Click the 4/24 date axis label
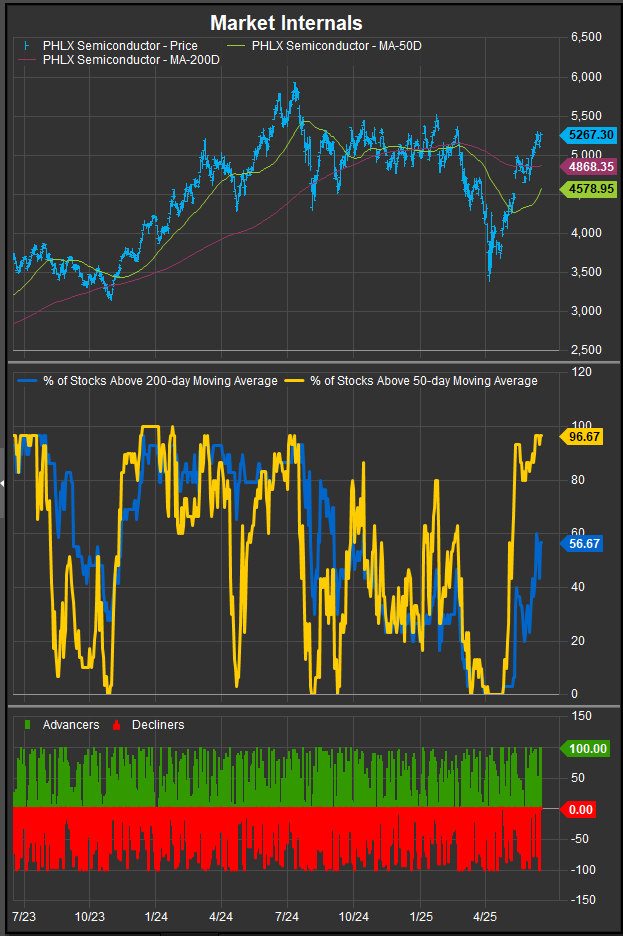Screen dimensions: 623x936 coord(221,916)
